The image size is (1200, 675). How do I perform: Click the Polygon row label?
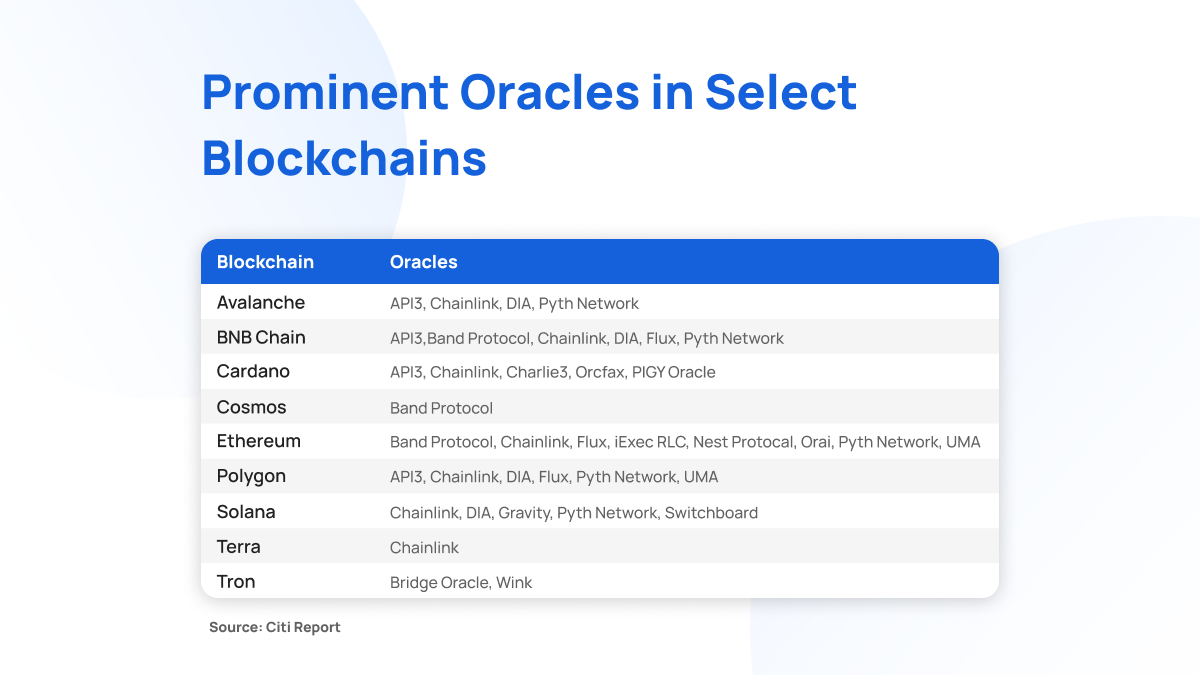(251, 476)
